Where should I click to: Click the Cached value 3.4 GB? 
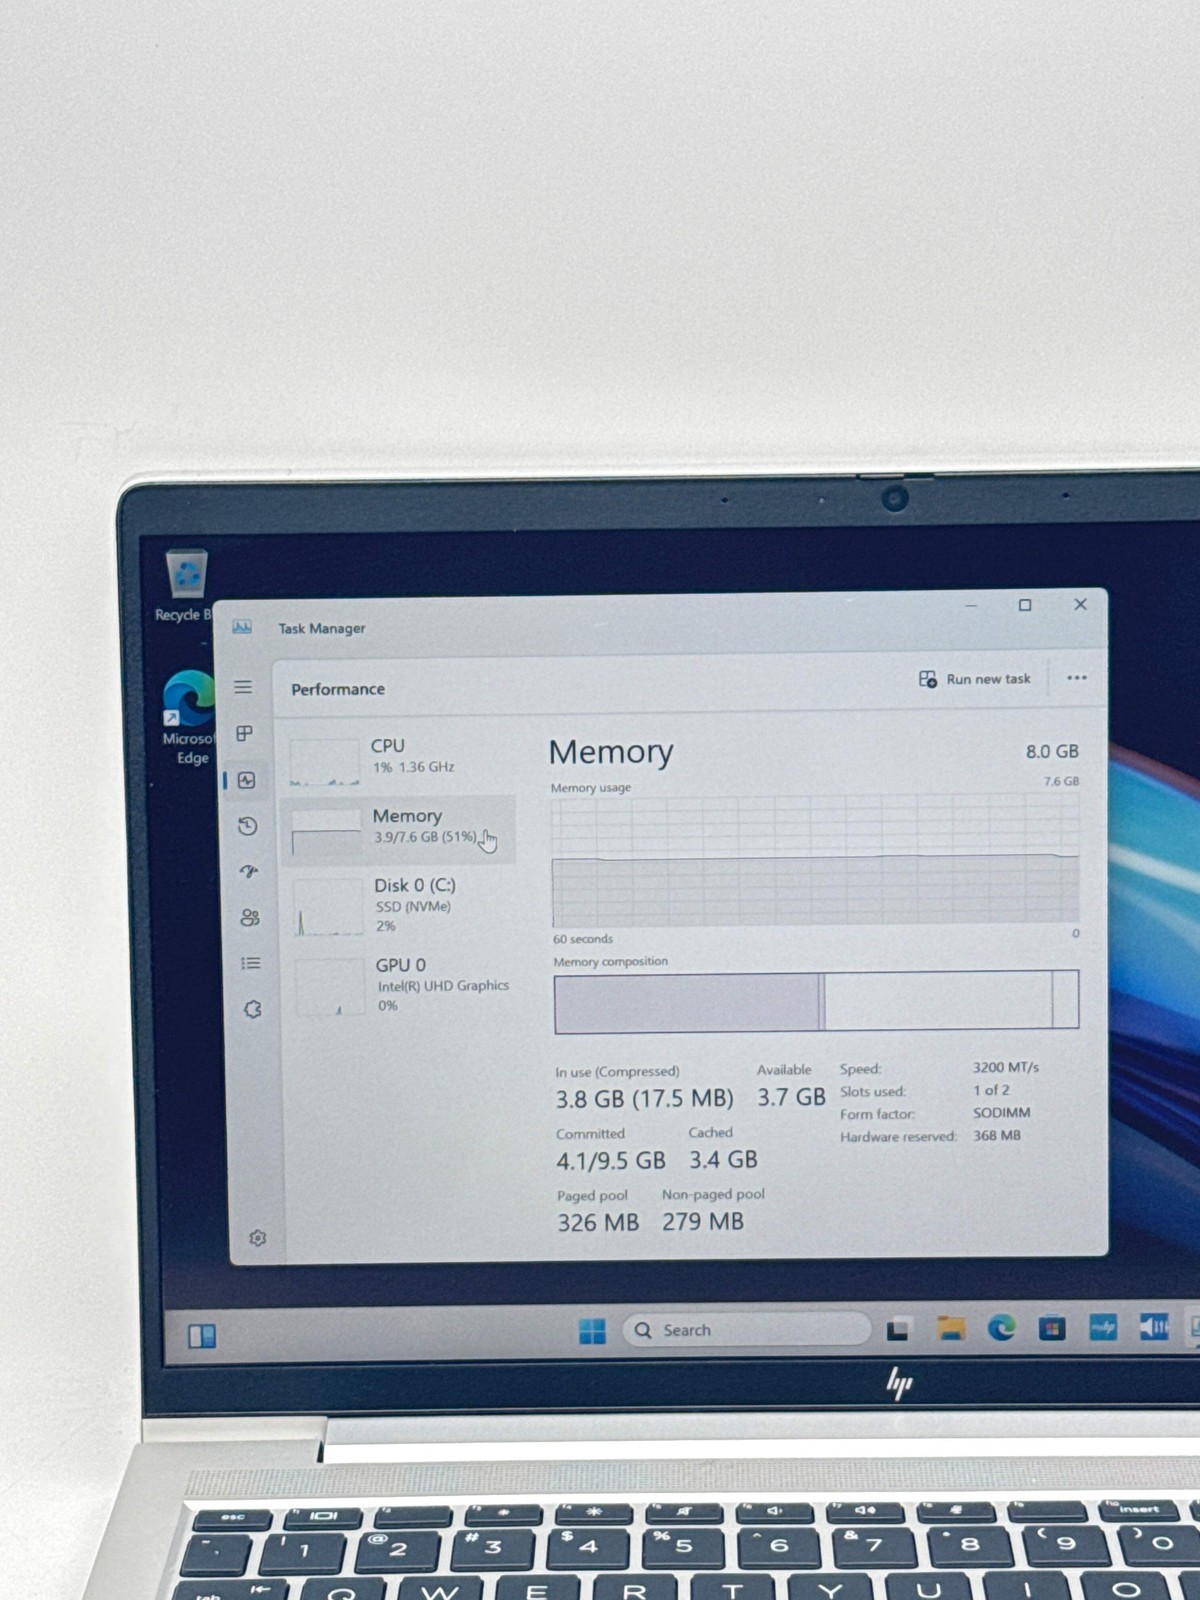coord(723,1160)
